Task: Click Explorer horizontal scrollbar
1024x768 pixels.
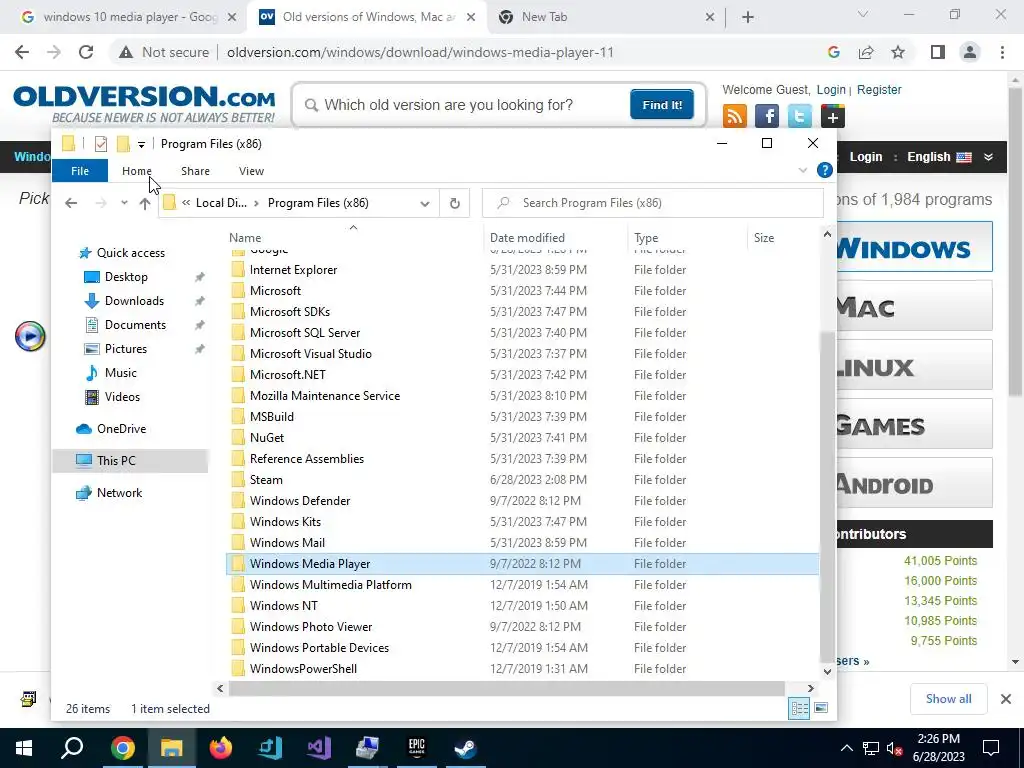Action: (x=507, y=688)
